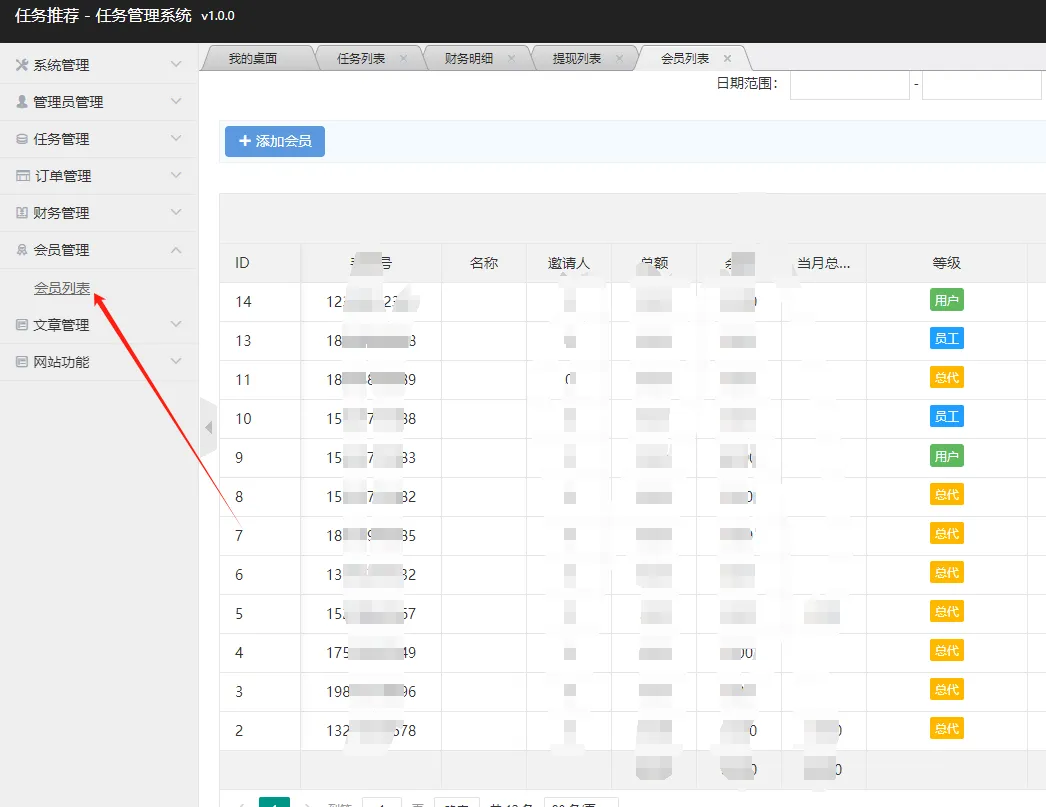Viewport: 1046px width, 807px height.
Task: Click the 总代 badge in row ID 2
Action: click(947, 729)
